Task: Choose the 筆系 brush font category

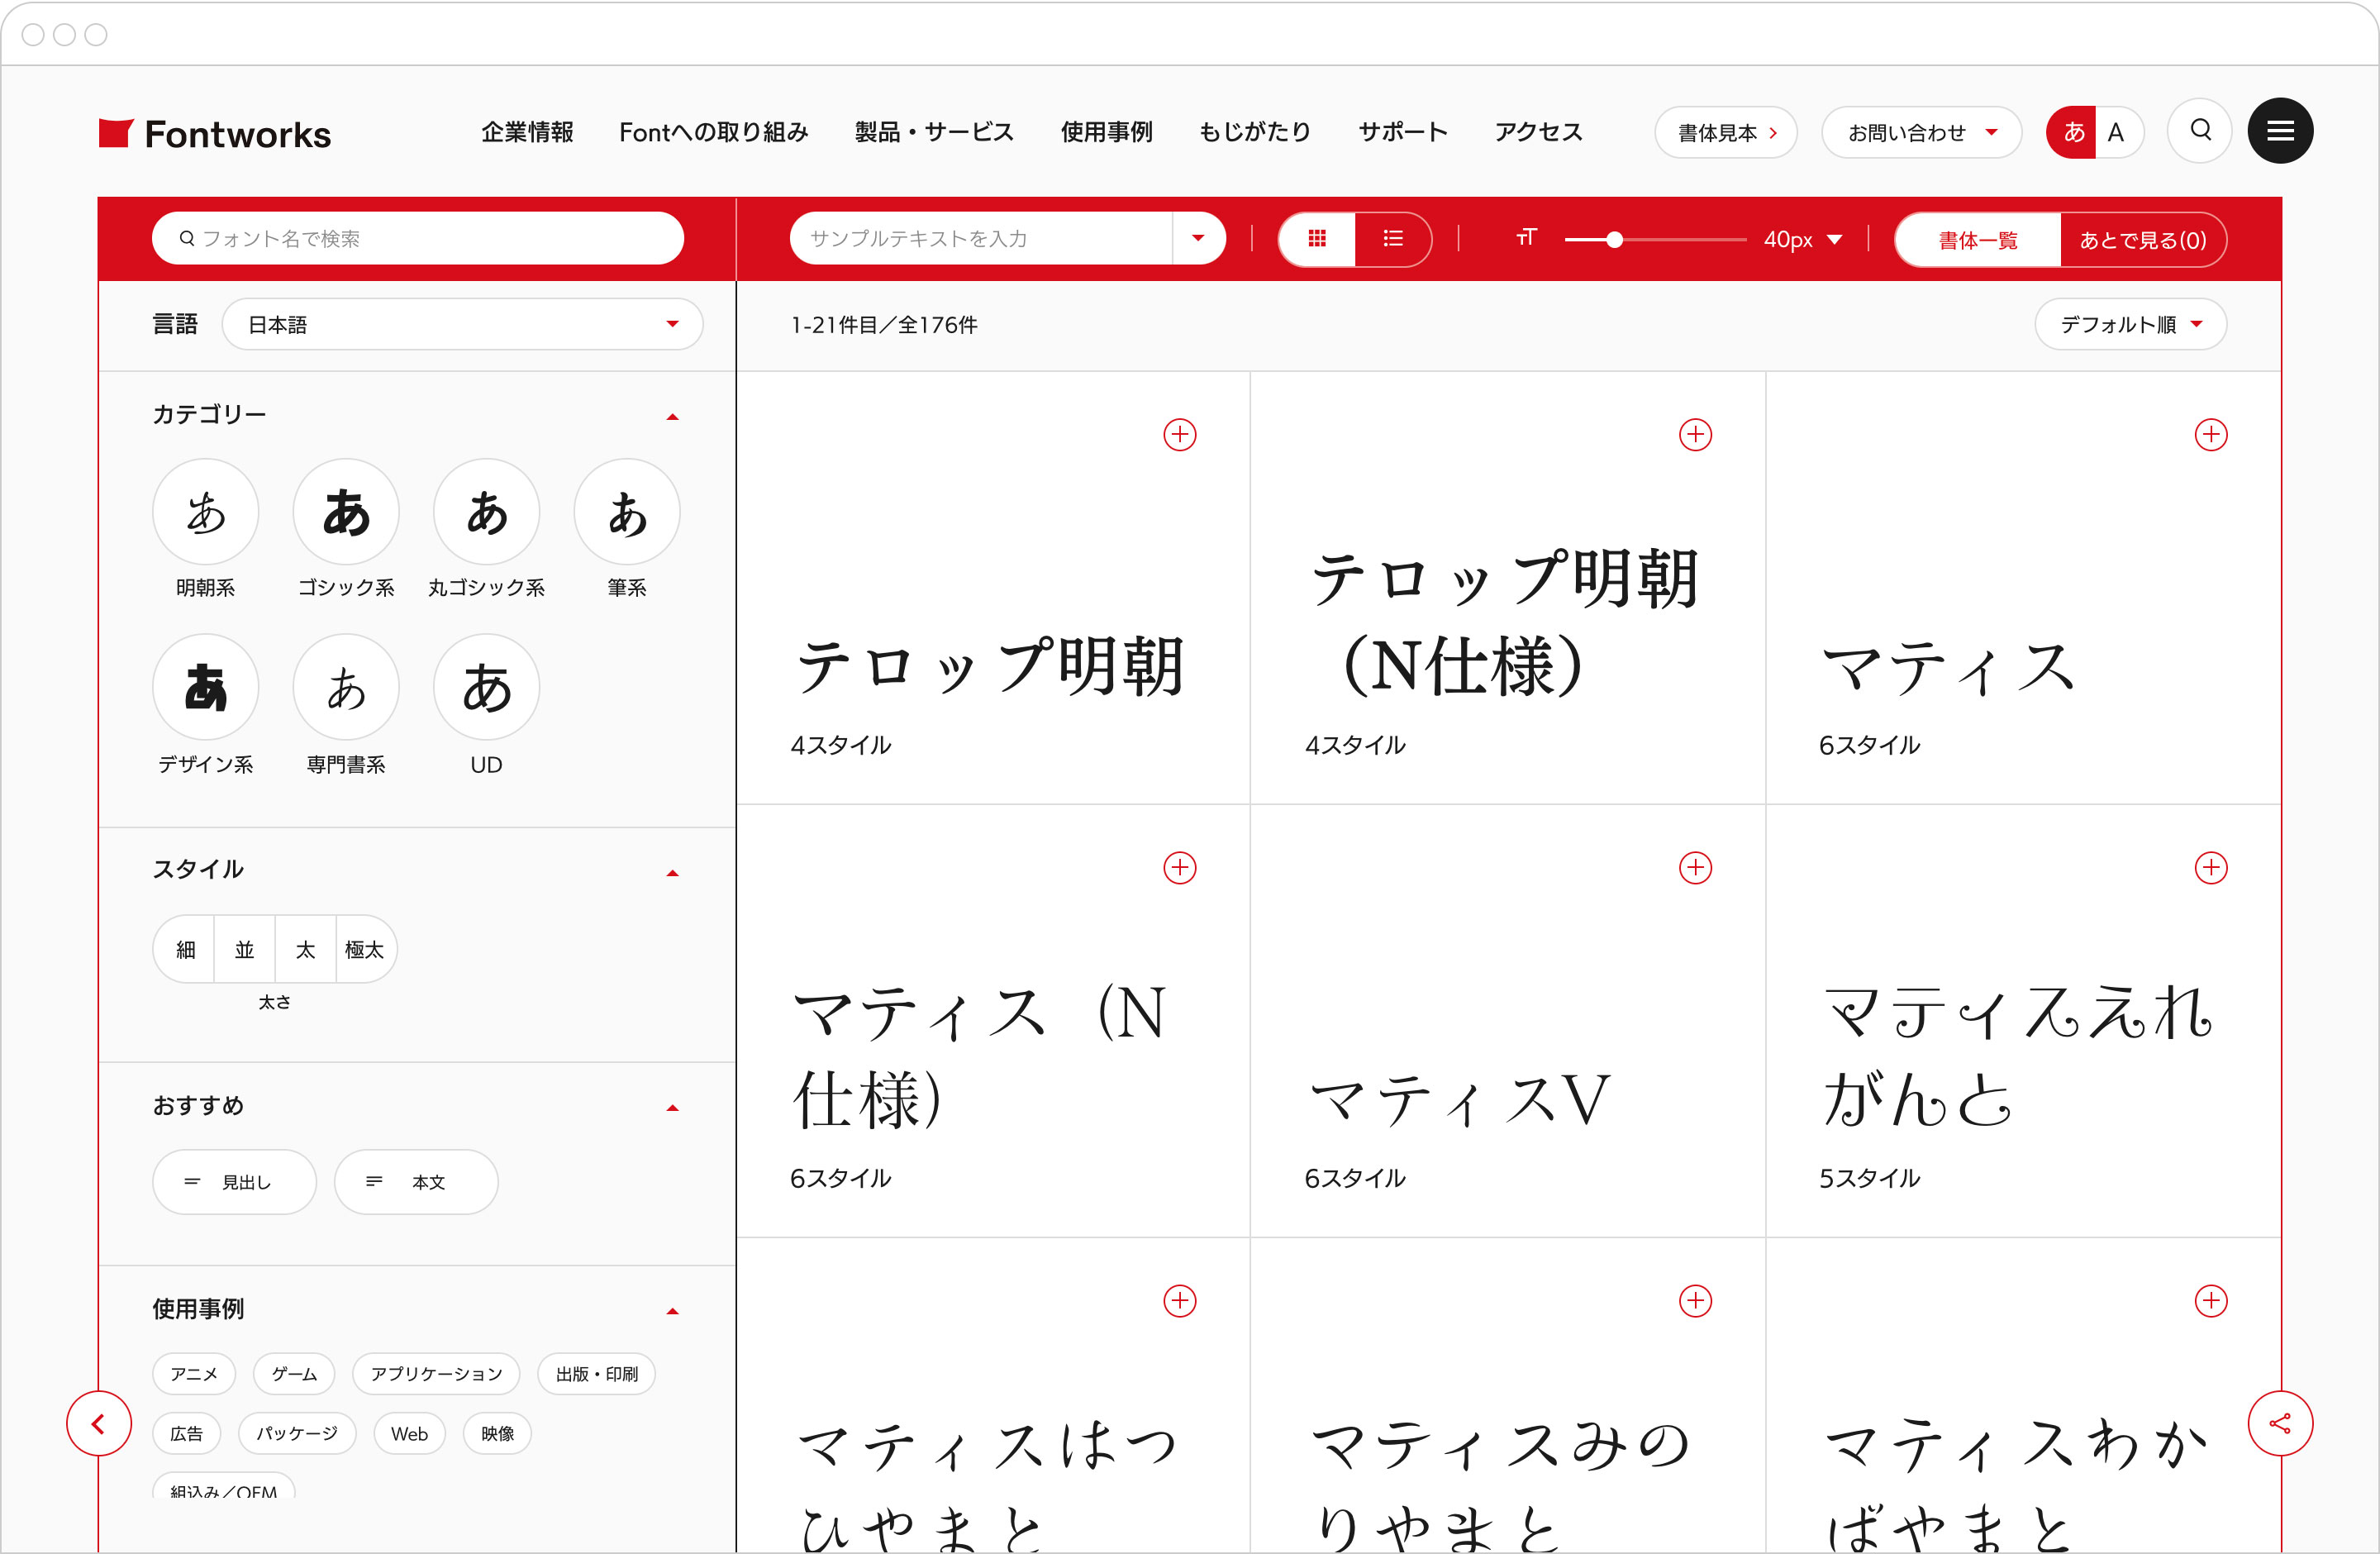Action: click(626, 511)
